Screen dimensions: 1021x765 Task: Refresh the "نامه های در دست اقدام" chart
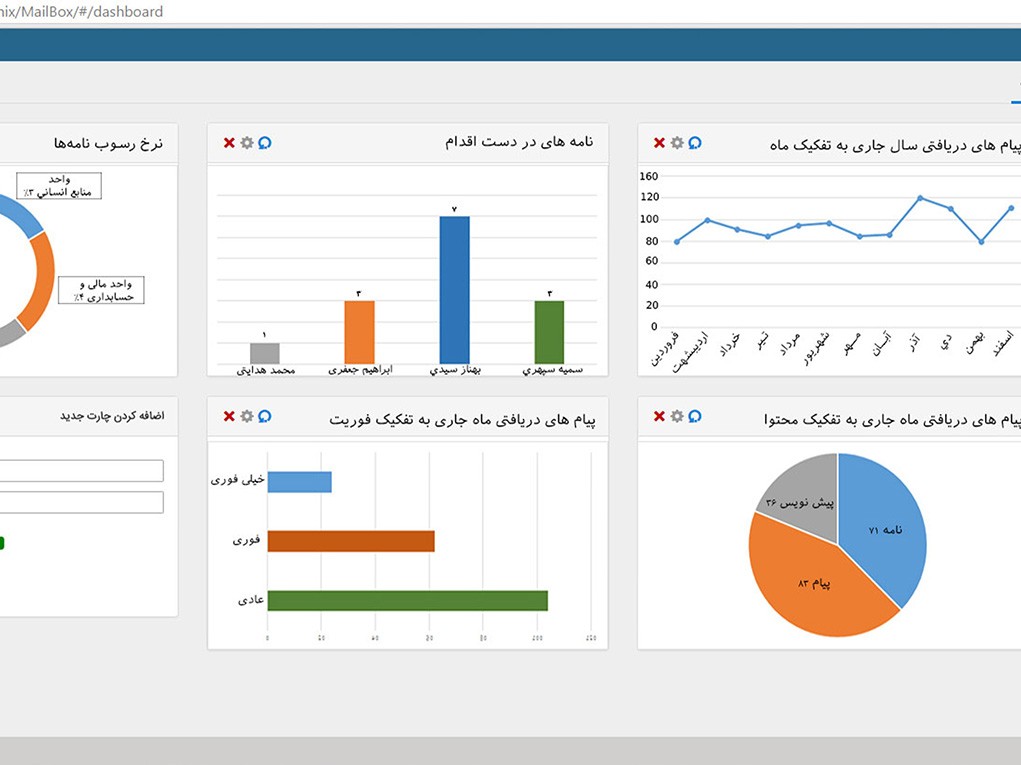click(x=264, y=143)
